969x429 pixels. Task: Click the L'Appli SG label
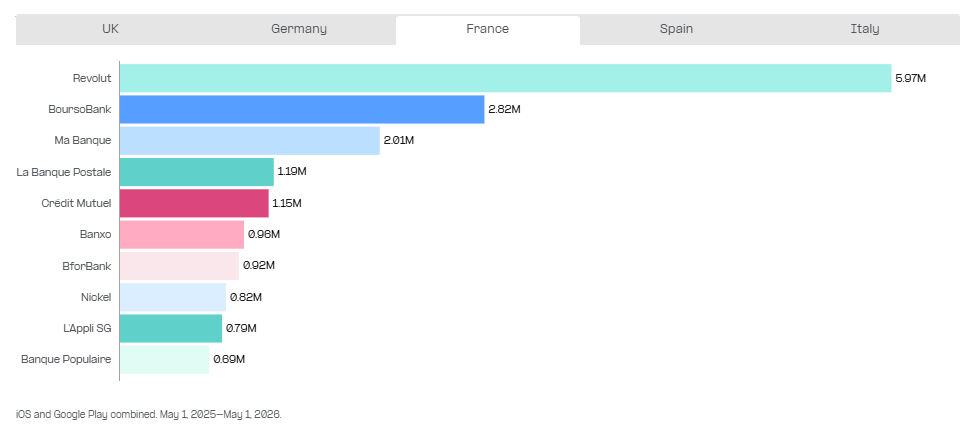(x=88, y=328)
